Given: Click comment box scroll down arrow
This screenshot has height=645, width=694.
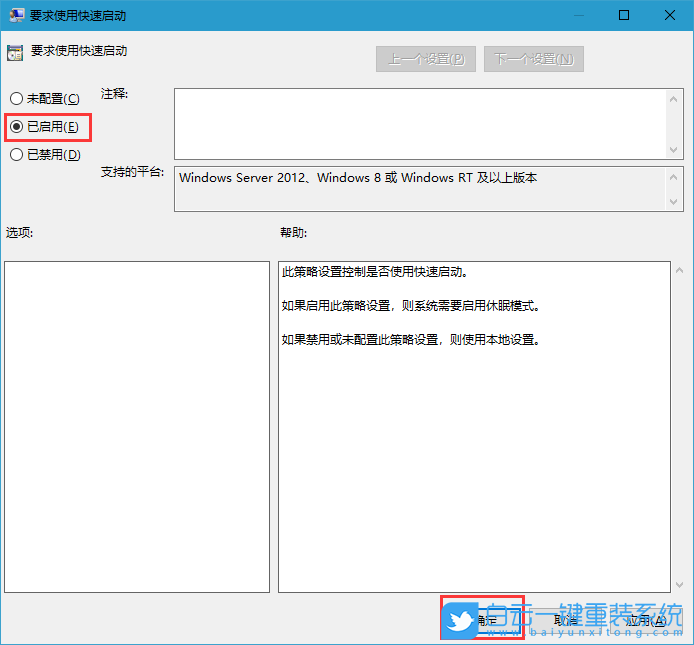Looking at the screenshot, I should (x=673, y=150).
